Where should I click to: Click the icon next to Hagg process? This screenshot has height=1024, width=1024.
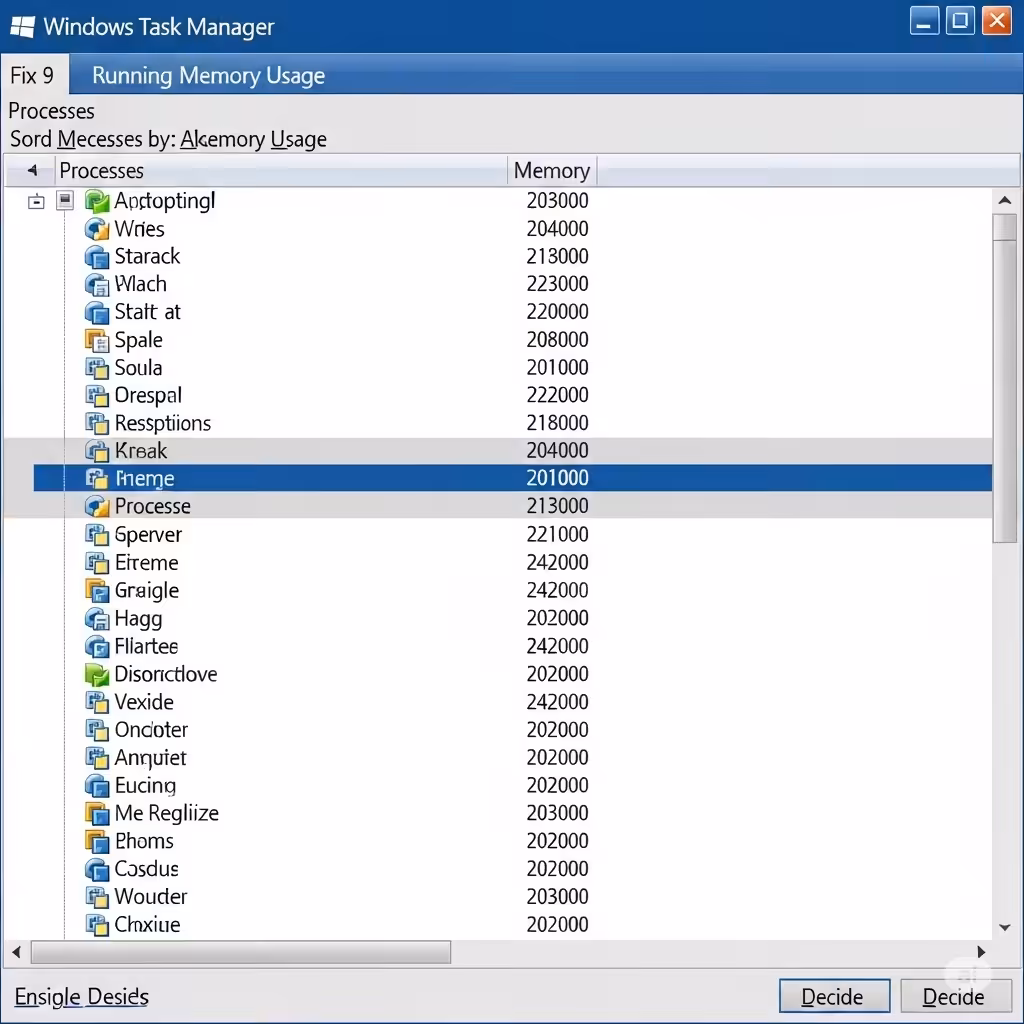(97, 618)
